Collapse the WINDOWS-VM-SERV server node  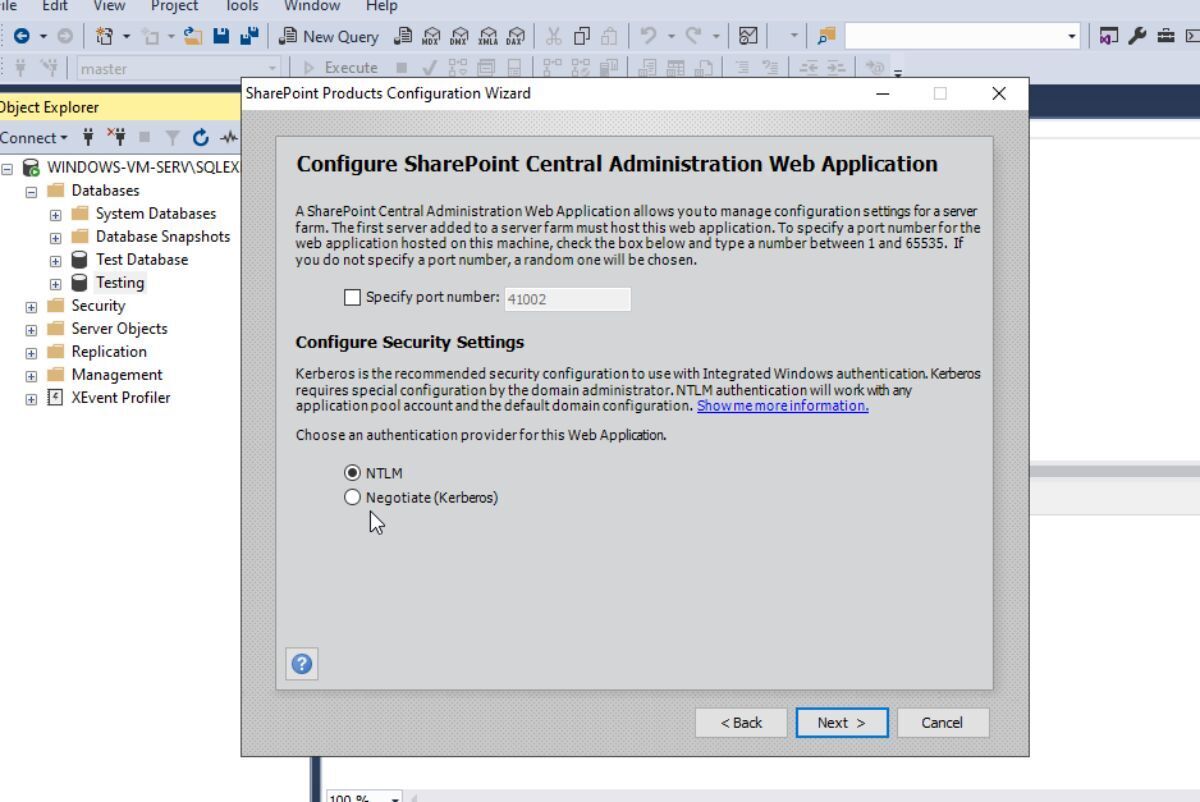click(7, 168)
